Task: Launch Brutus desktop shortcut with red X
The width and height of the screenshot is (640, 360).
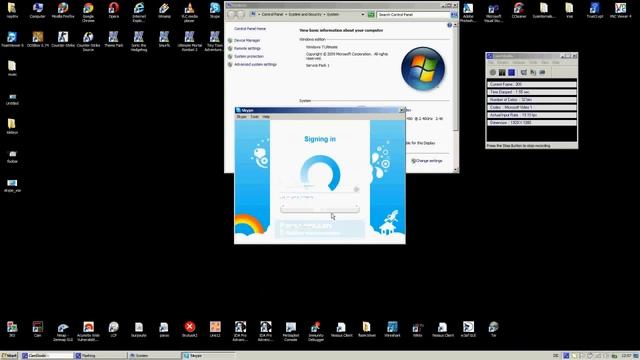Action: coord(189,329)
